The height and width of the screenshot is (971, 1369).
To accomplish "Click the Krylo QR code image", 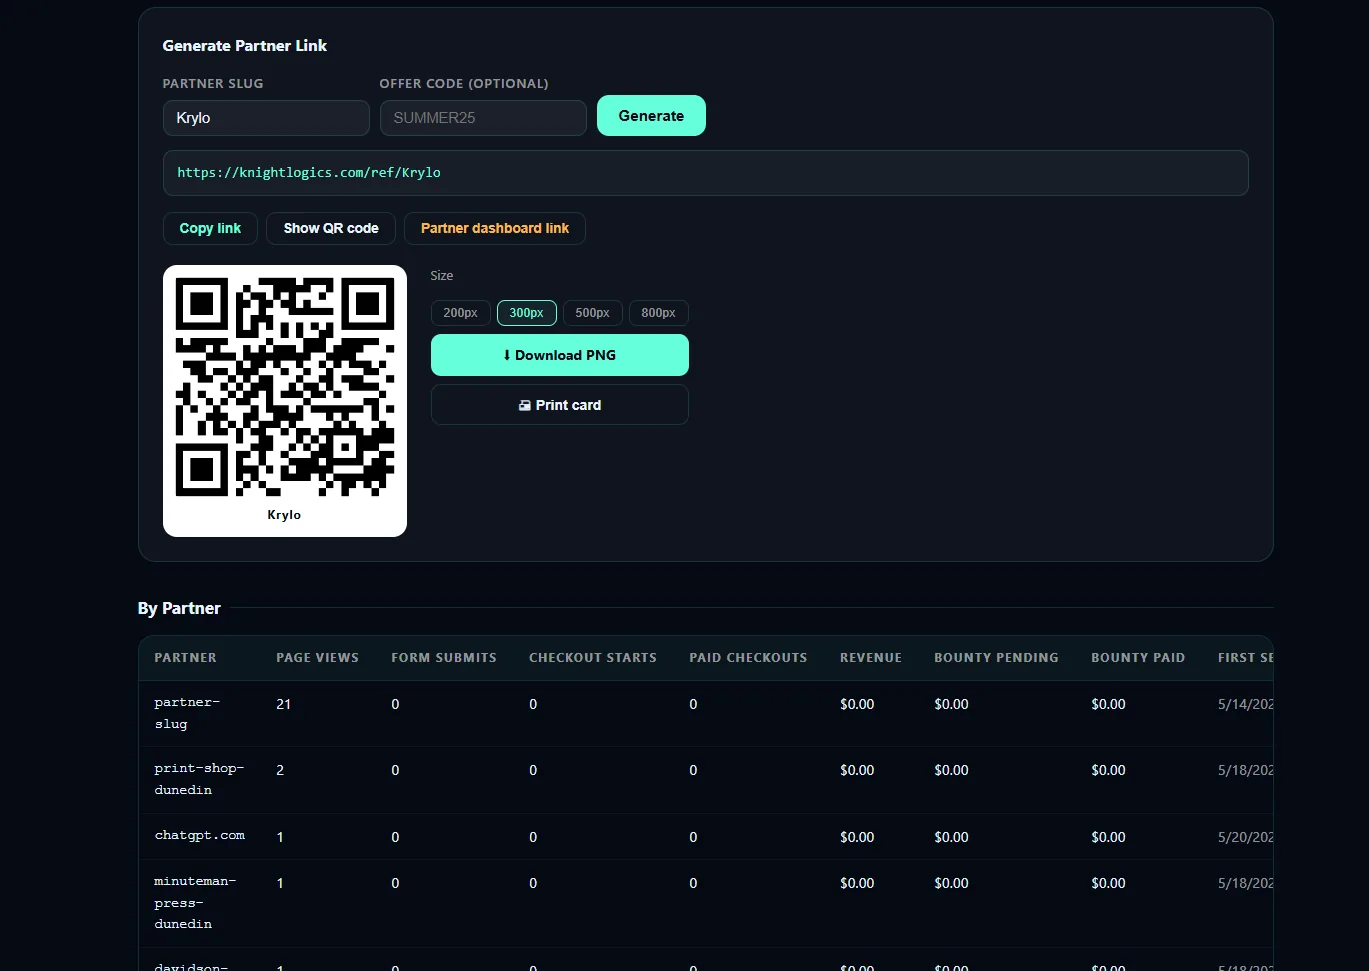I will [285, 387].
